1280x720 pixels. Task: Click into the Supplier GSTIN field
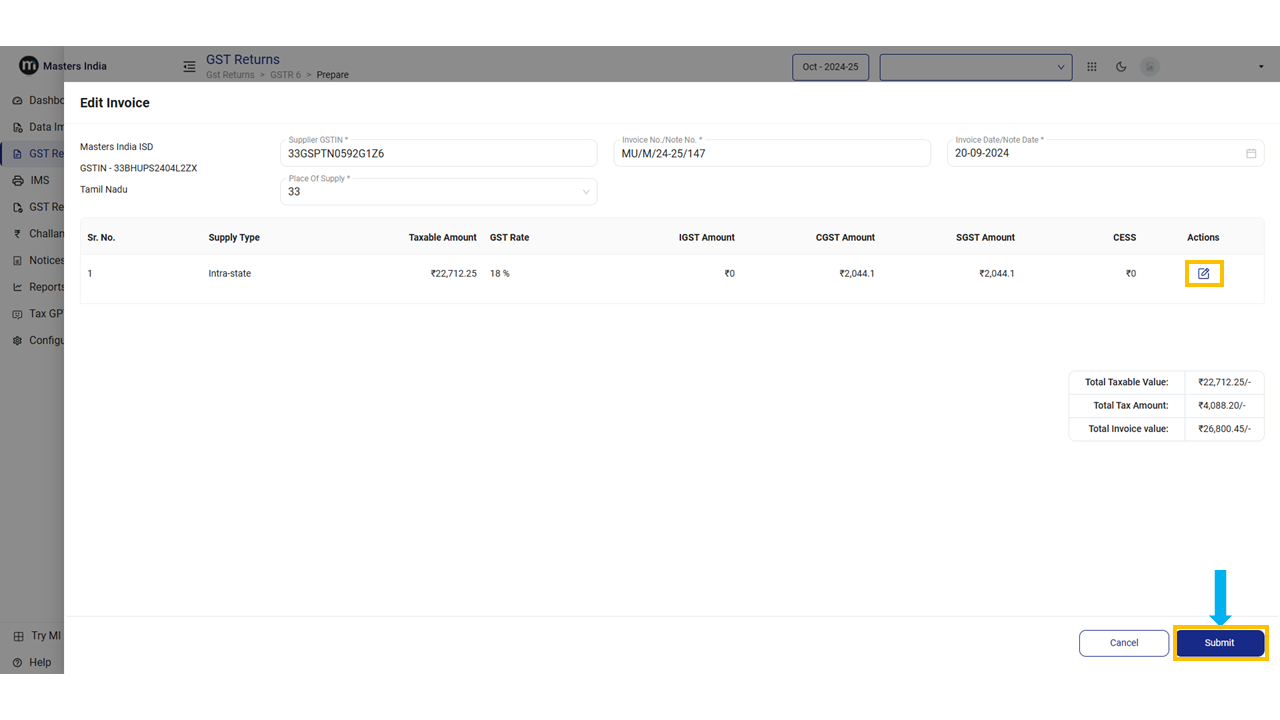438,154
